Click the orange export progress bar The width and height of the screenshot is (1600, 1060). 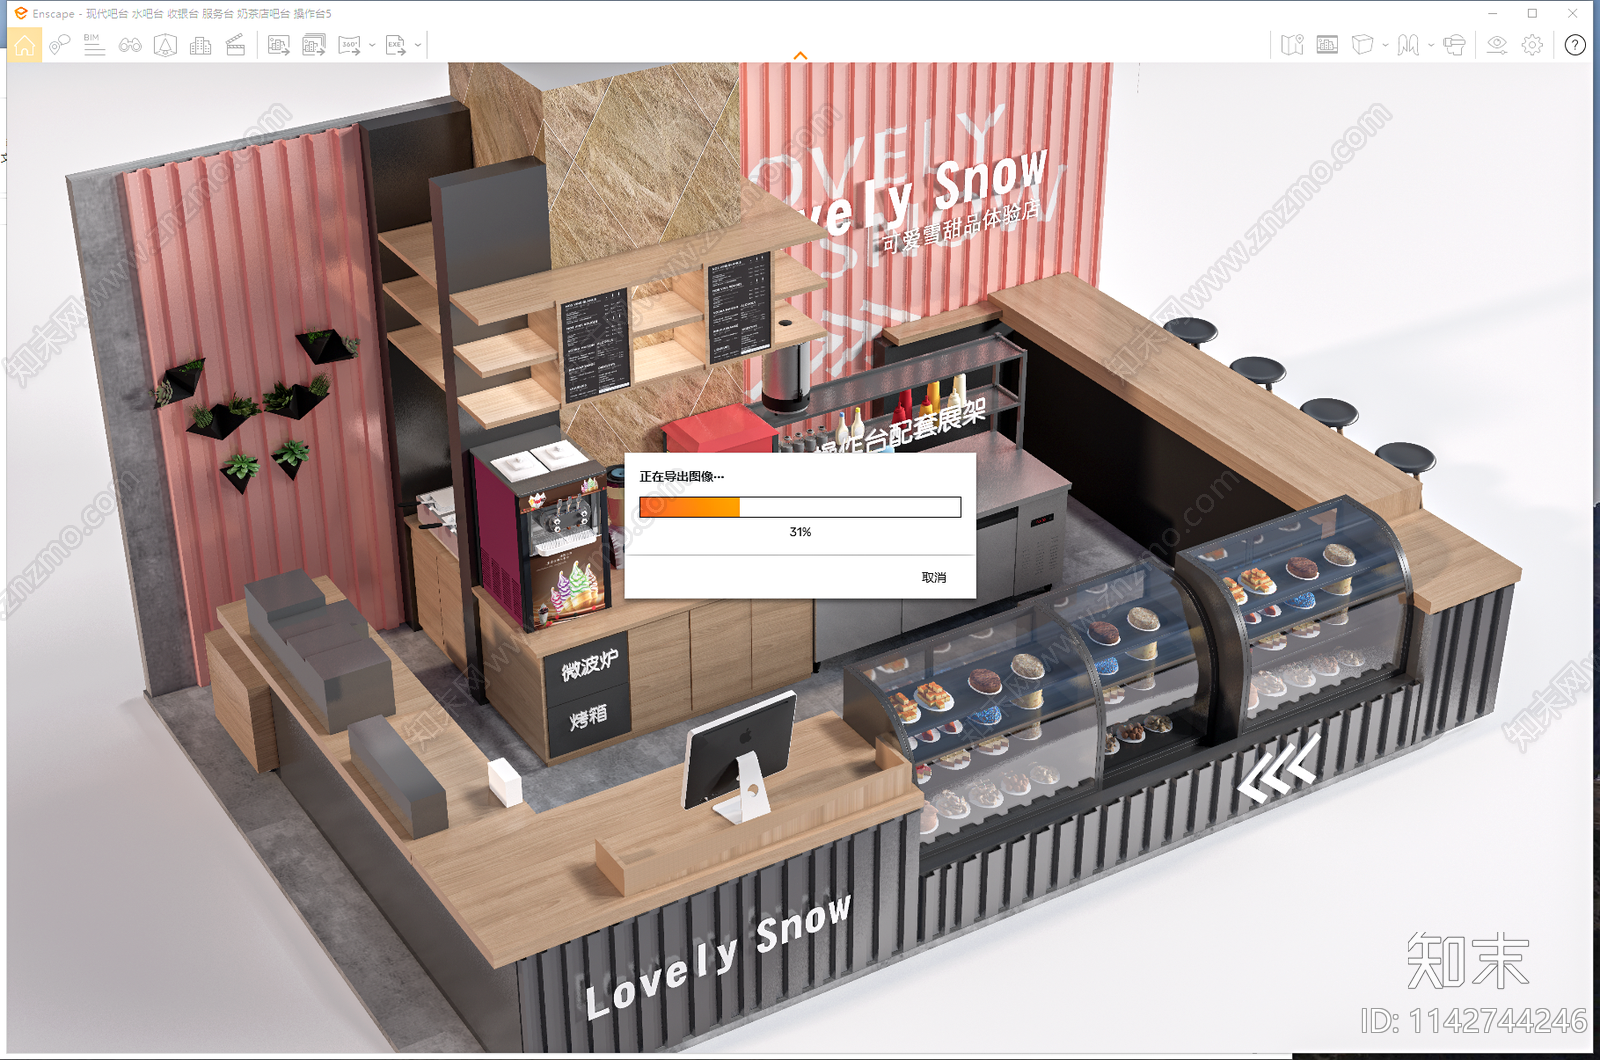pyautogui.click(x=800, y=507)
